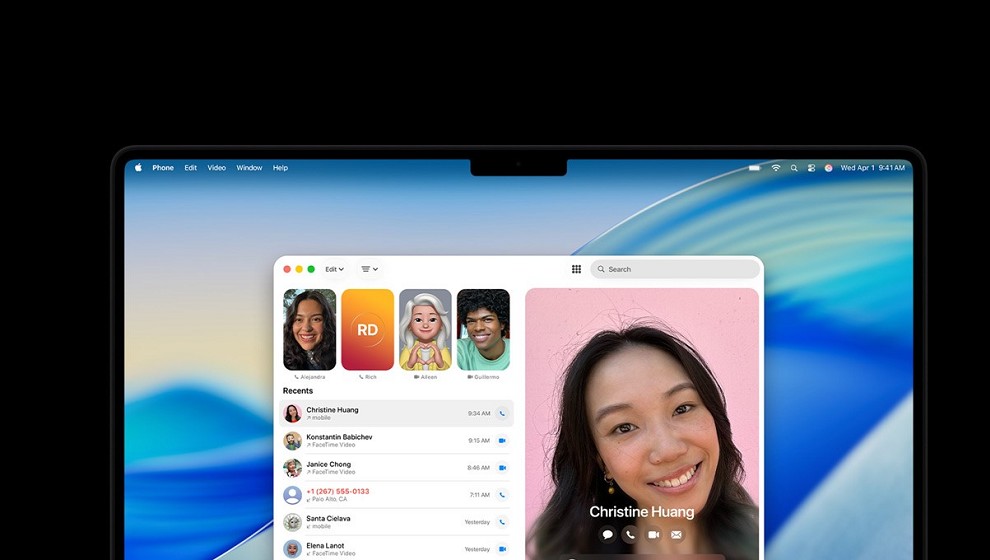Click Santa Cielava avatar

(292, 522)
